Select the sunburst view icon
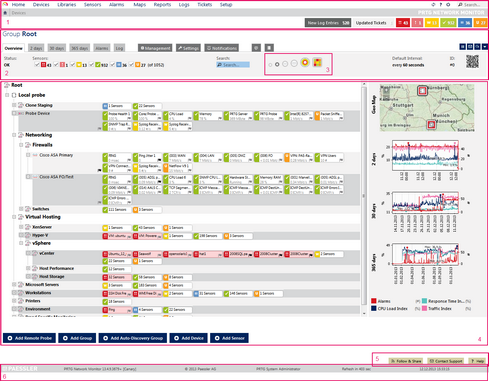 click(x=305, y=62)
